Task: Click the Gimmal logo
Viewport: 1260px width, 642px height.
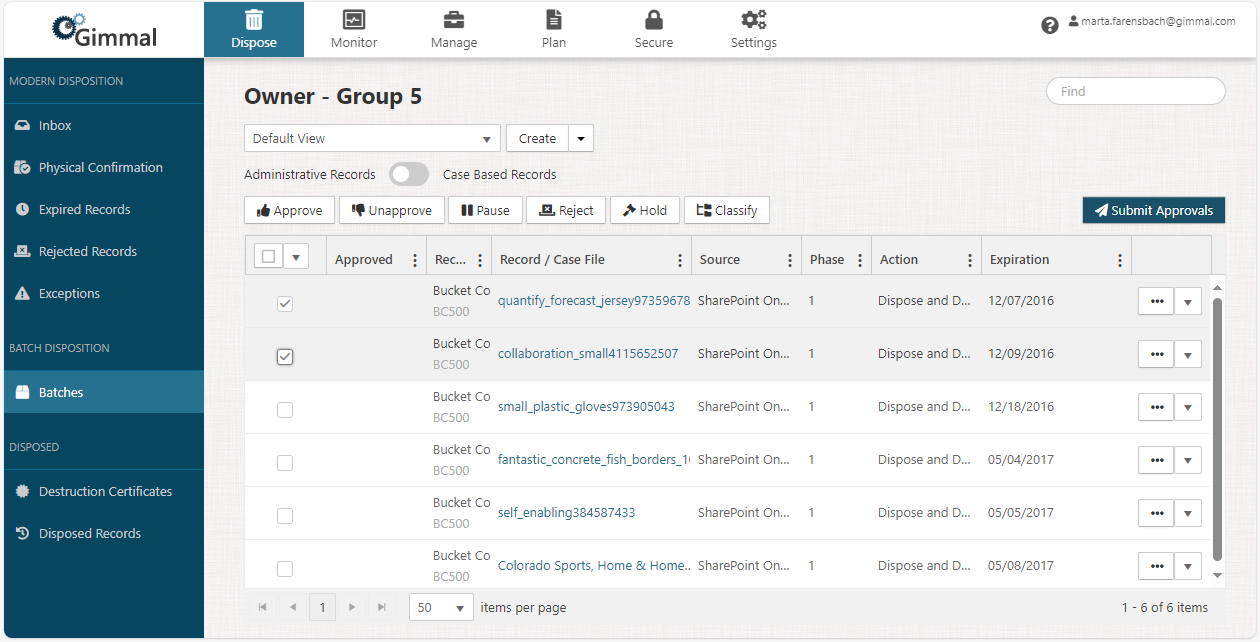Action: coord(104,32)
